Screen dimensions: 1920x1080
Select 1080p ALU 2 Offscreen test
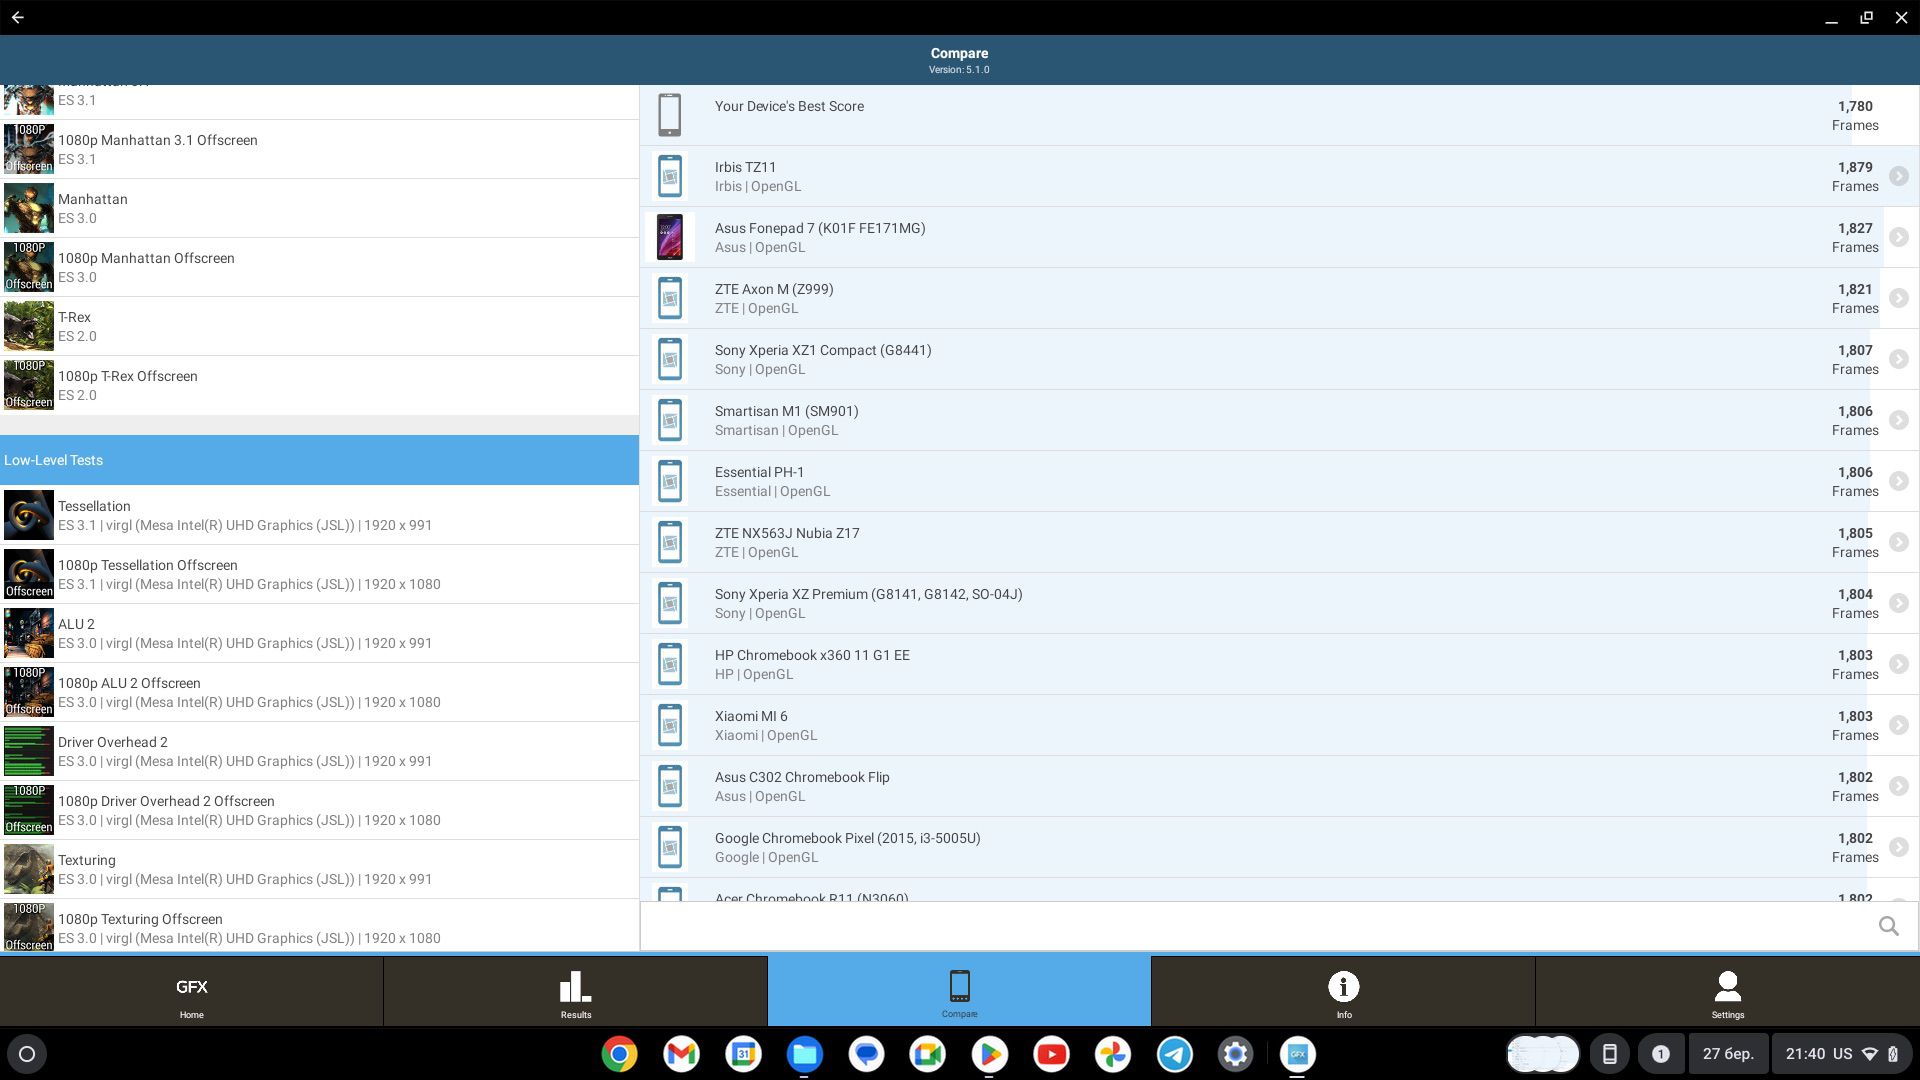pyautogui.click(x=319, y=692)
